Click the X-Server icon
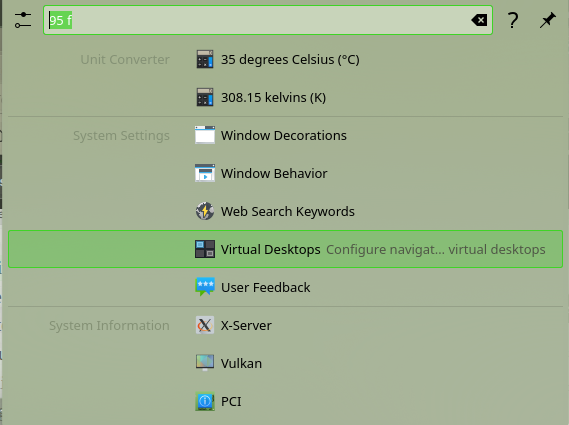The height and width of the screenshot is (425, 569). [205, 325]
